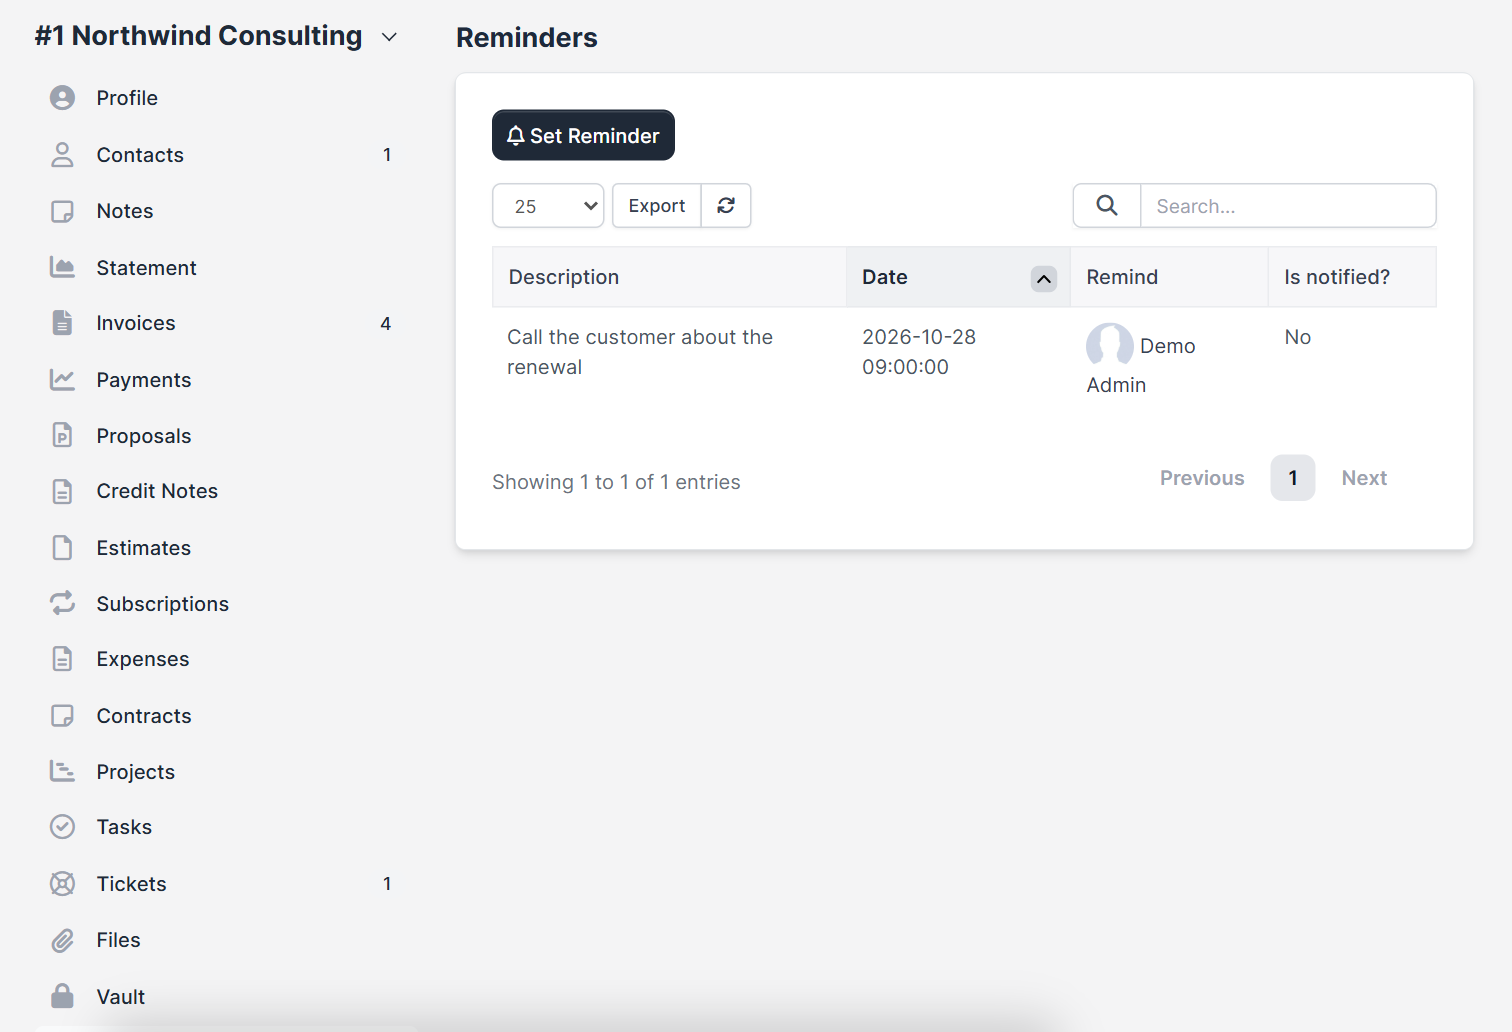Click the Vault lock icon

[x=62, y=996]
